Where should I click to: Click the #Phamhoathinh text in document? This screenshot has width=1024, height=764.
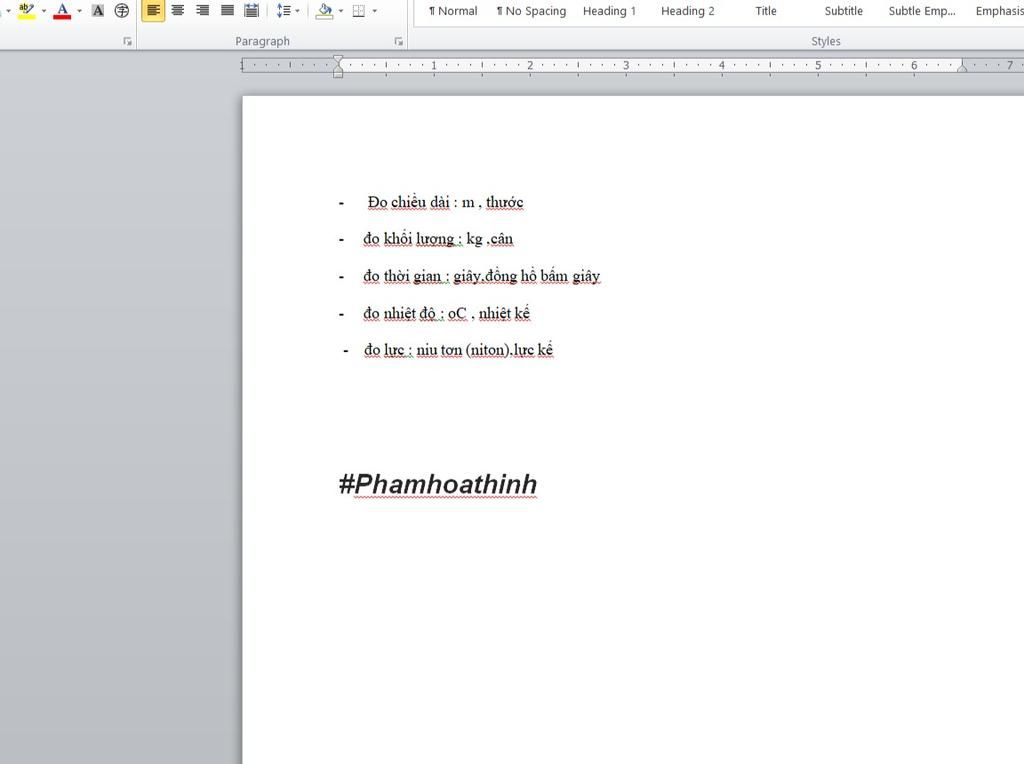[x=438, y=484]
